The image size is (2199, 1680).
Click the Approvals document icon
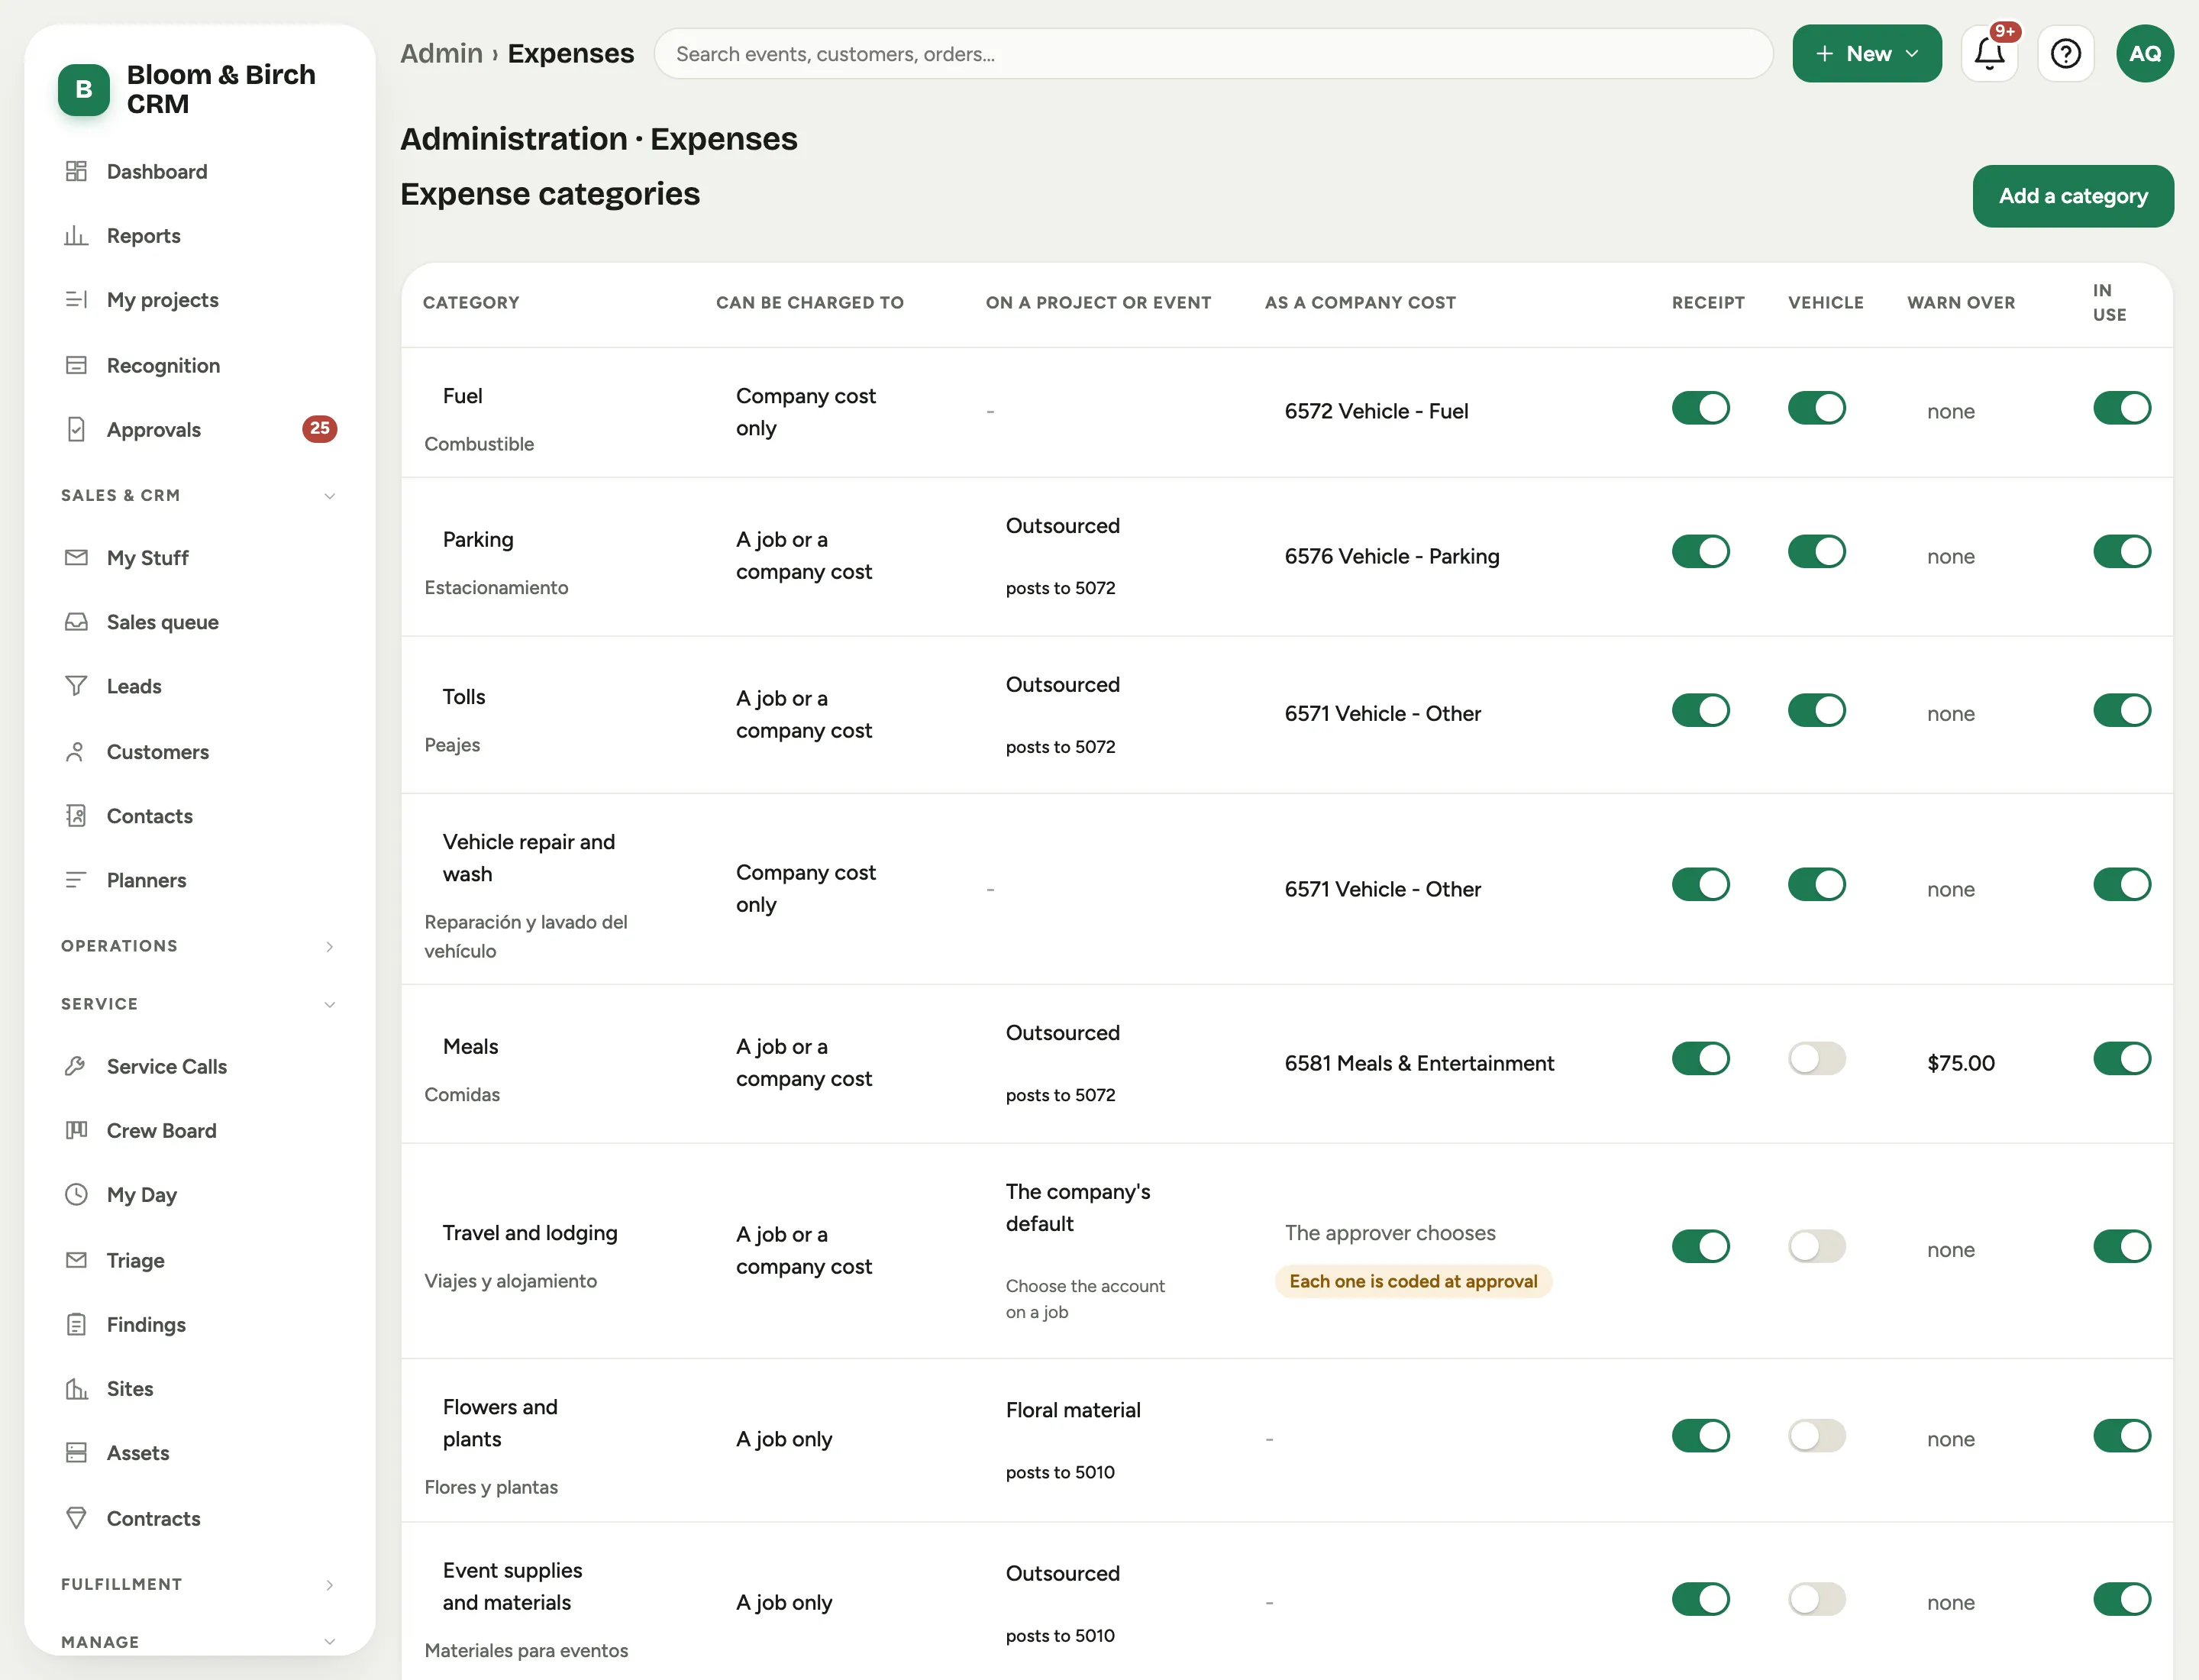coord(76,430)
